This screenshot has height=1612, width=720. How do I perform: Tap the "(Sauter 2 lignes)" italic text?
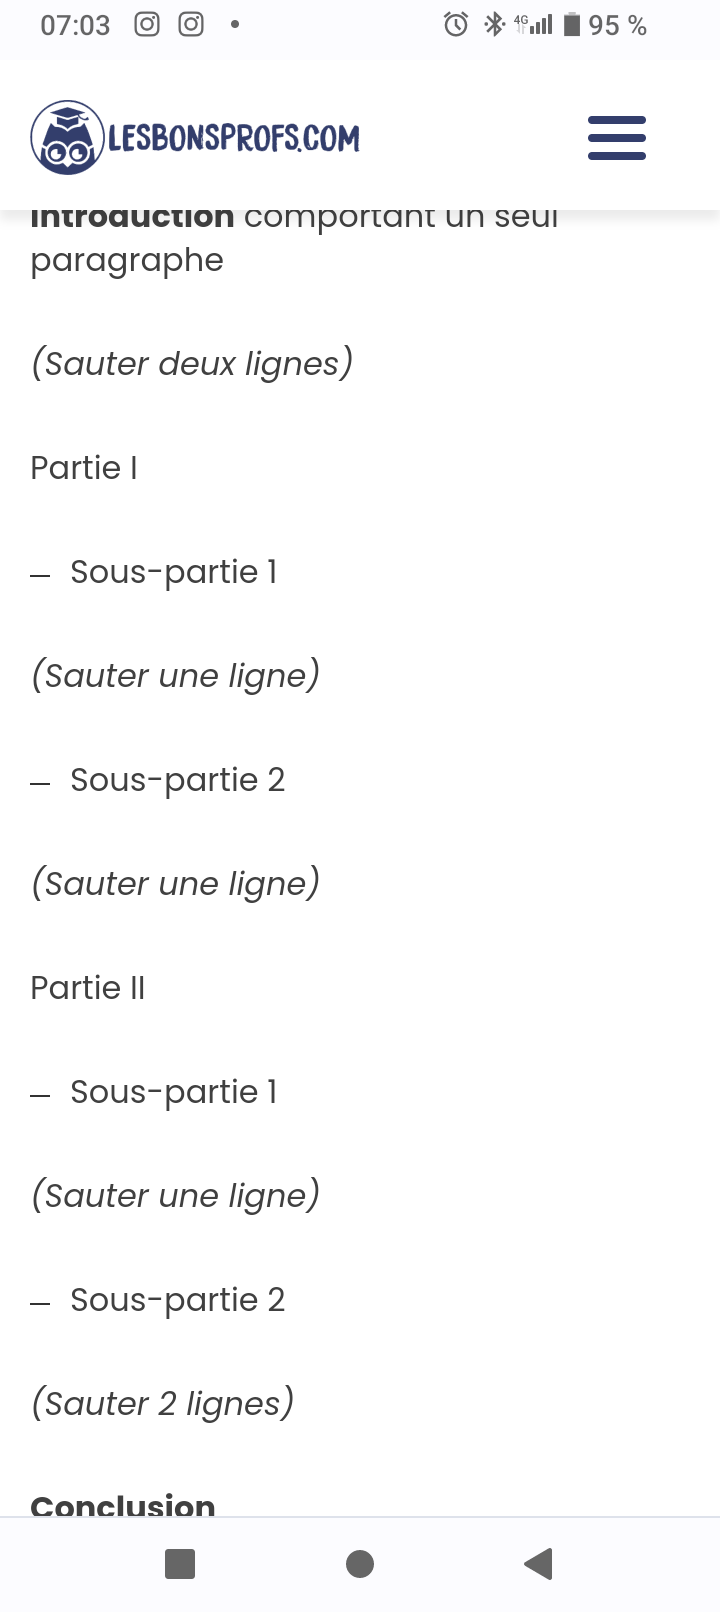point(163,1404)
